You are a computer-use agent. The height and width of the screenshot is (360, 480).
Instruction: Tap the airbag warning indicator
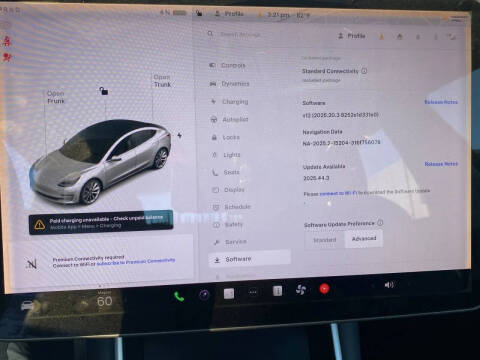(x=7, y=57)
